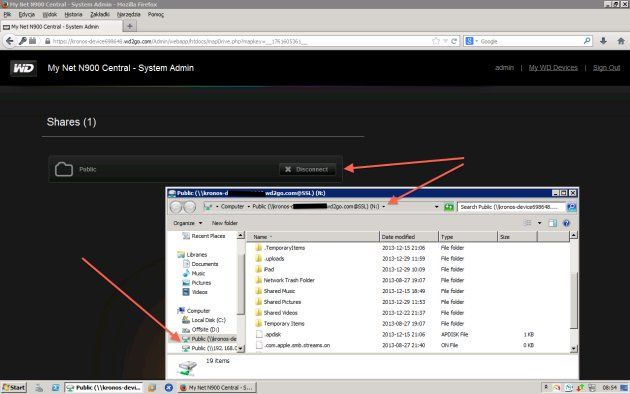
Task: Select Local Disk (C:) in tree
Action: tap(204, 320)
